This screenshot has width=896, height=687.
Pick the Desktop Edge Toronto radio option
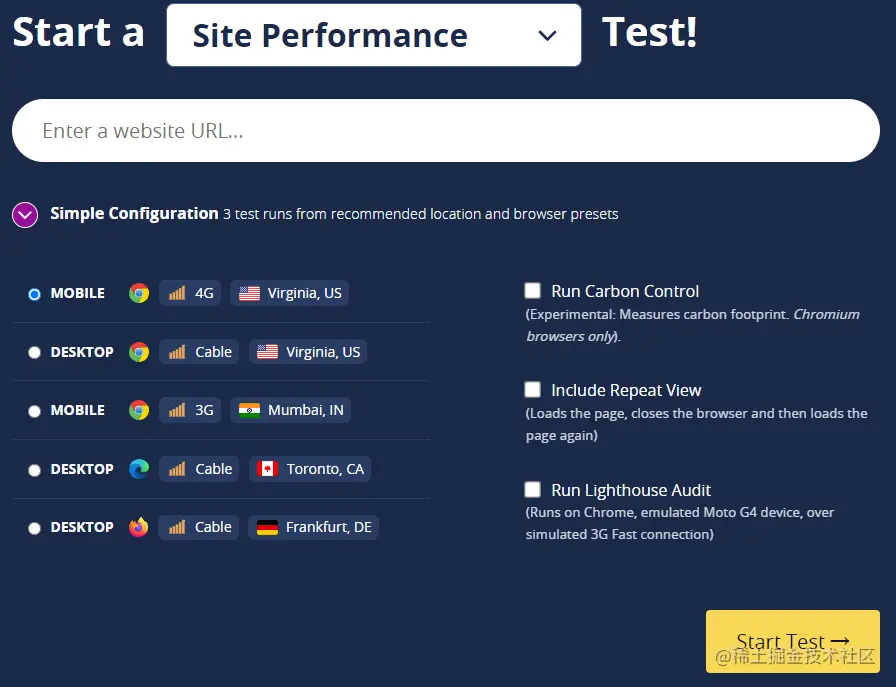pyautogui.click(x=35, y=470)
